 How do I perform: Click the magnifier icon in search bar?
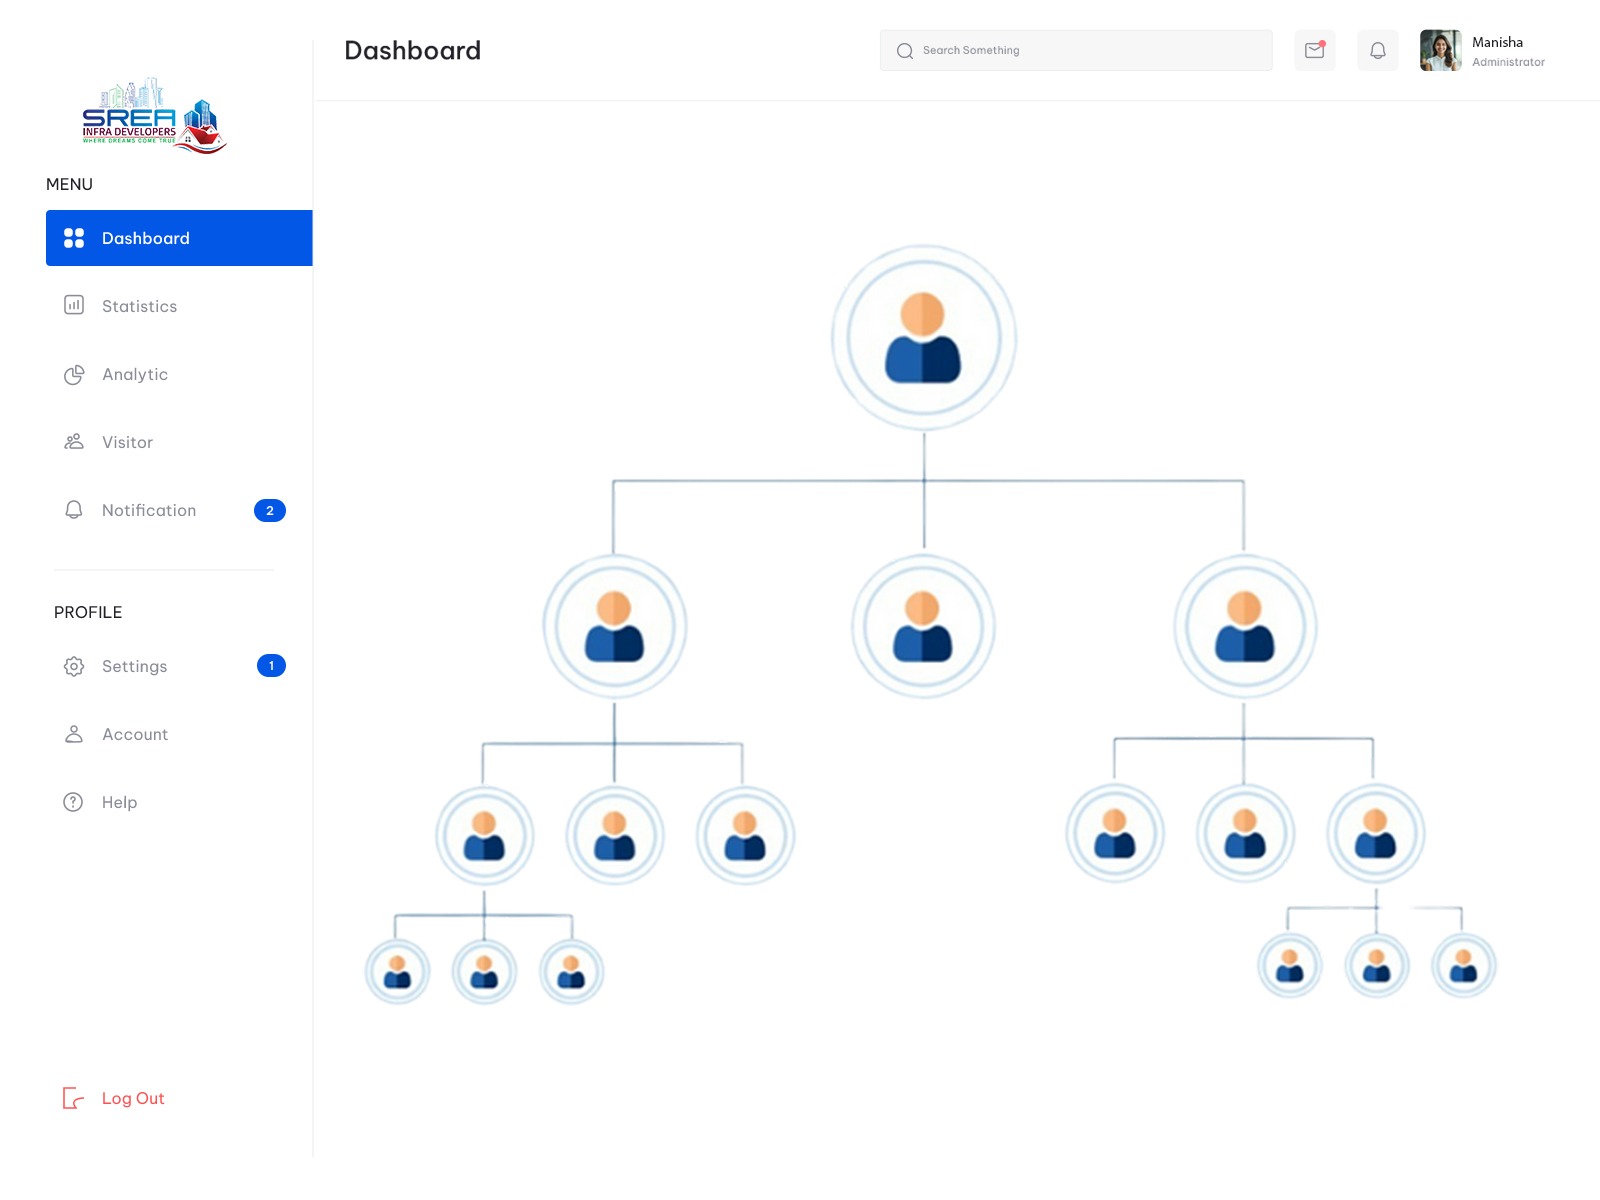[905, 51]
